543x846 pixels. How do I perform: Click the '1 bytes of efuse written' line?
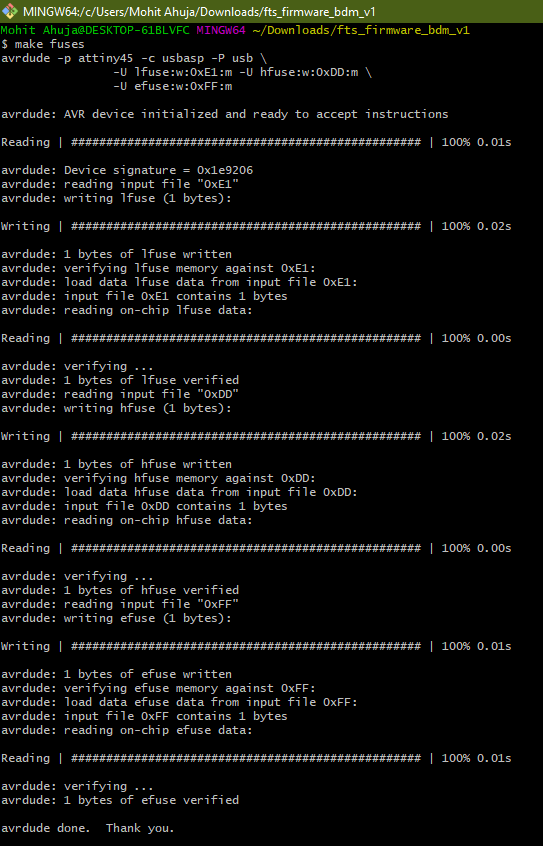pyautogui.click(x=117, y=674)
